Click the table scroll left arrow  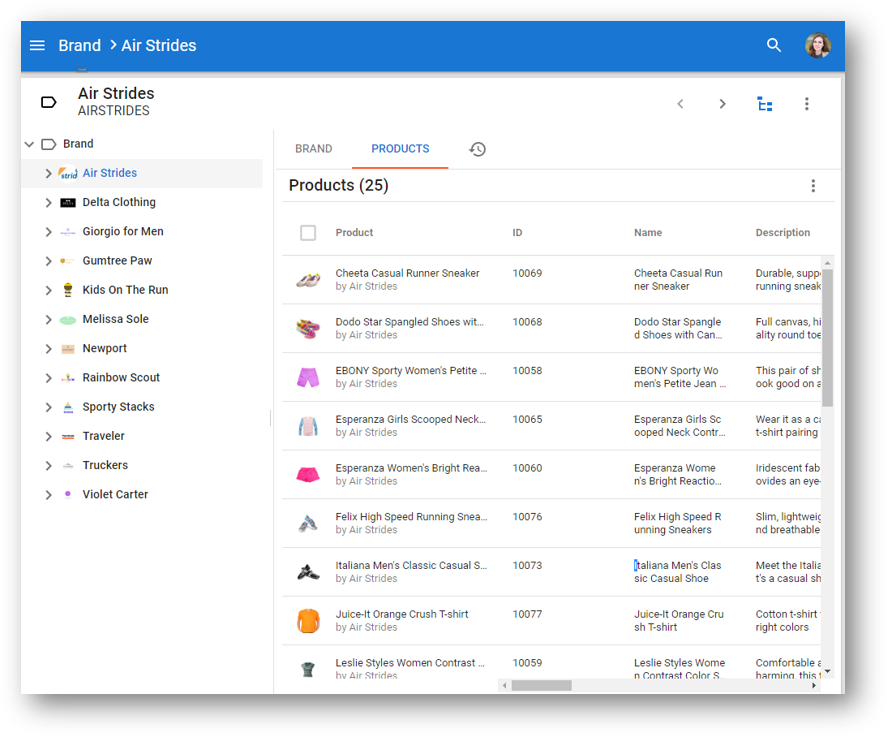point(504,686)
